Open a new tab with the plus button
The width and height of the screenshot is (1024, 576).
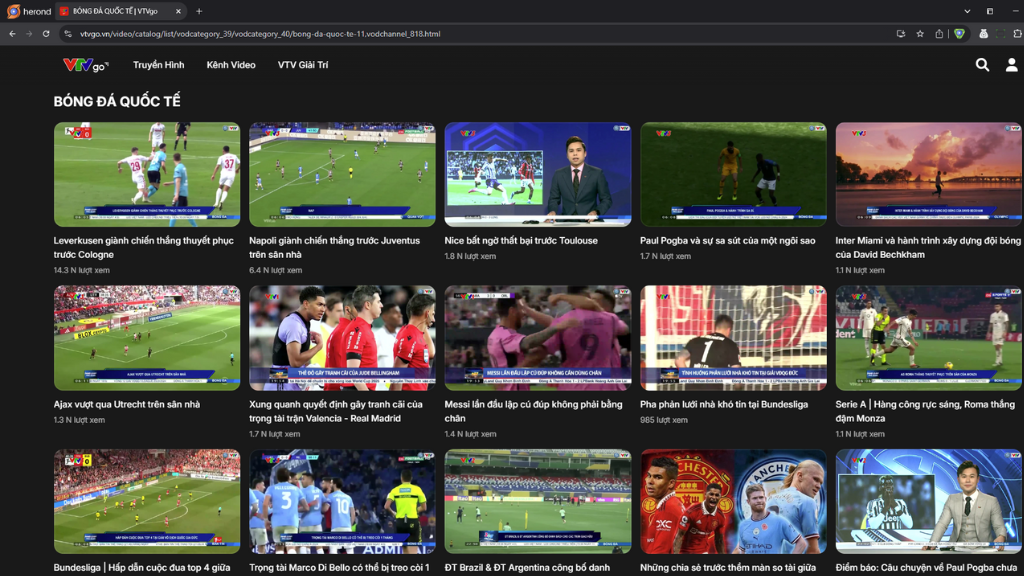[199, 11]
